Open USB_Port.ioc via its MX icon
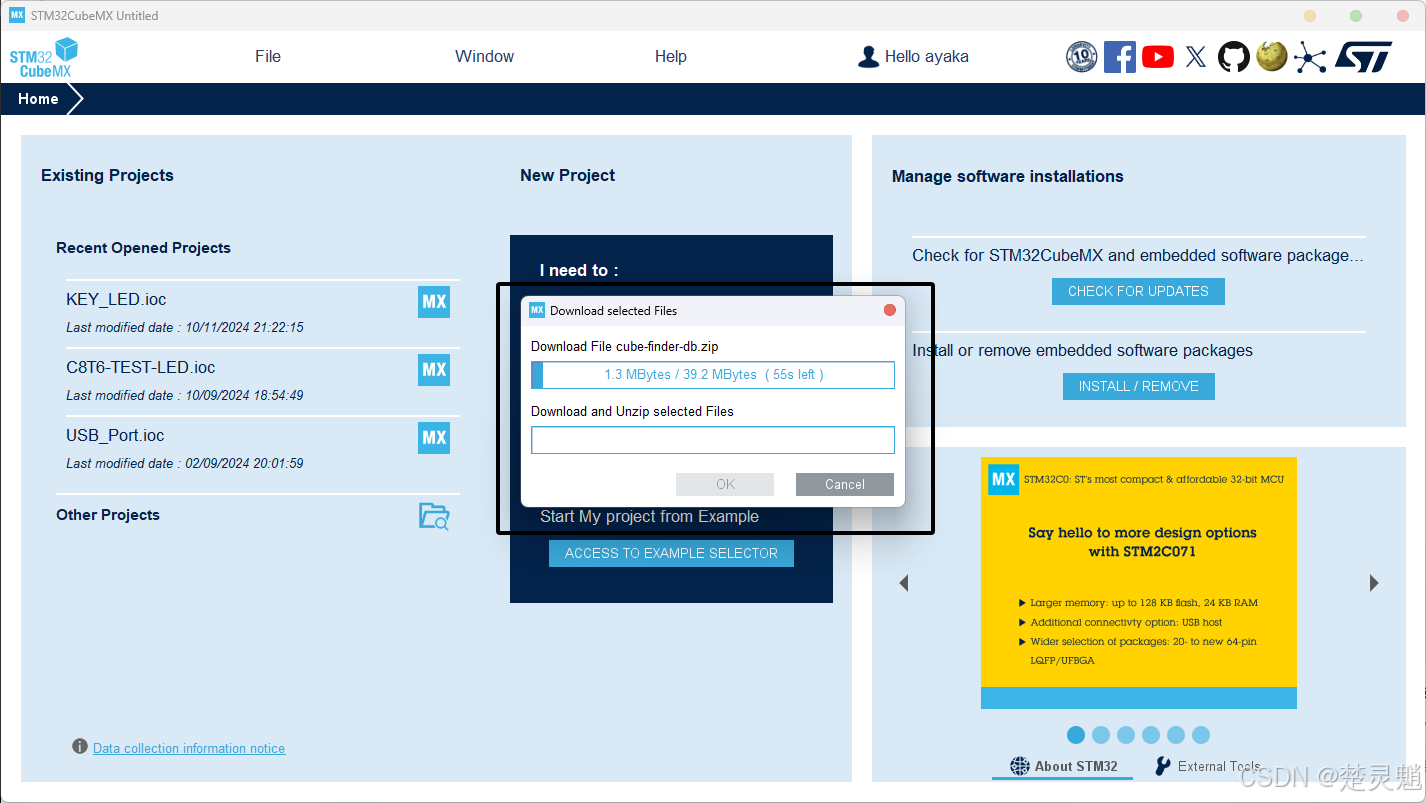The width and height of the screenshot is (1426, 803). pos(434,438)
